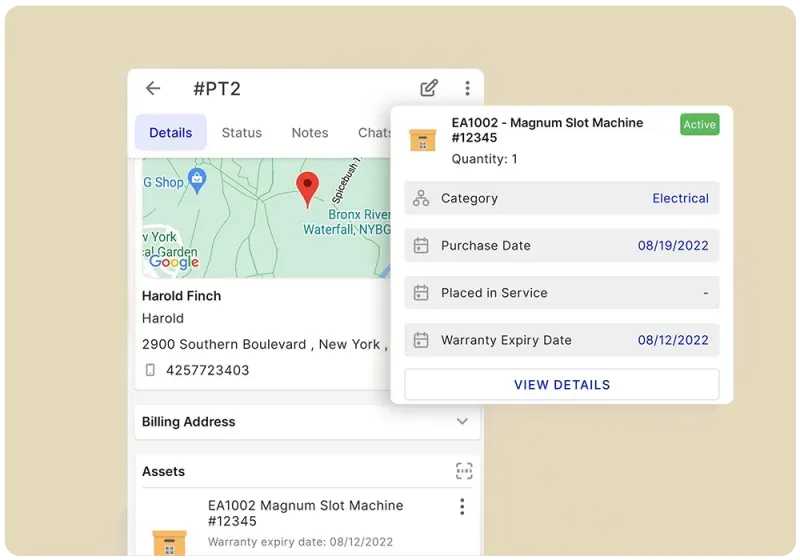Select EA1002 Magnum Slot Machine in Assets list
The height and width of the screenshot is (560, 800).
tap(305, 513)
